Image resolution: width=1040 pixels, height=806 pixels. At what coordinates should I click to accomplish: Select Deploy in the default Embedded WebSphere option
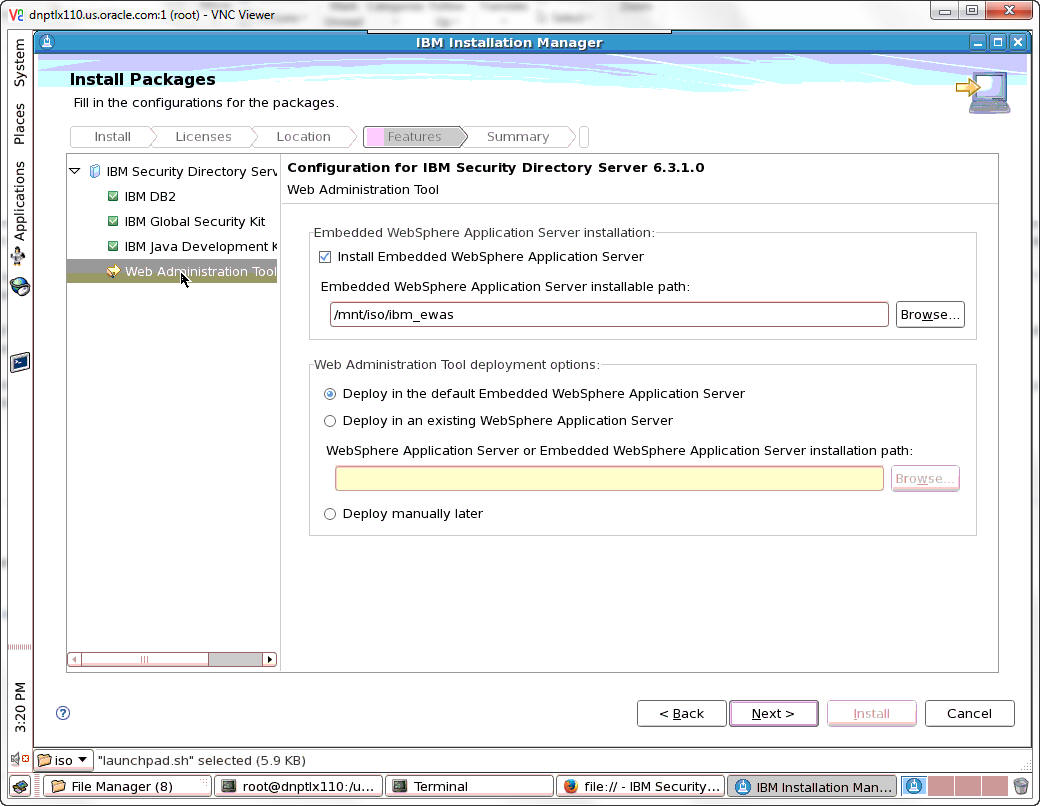(x=330, y=394)
